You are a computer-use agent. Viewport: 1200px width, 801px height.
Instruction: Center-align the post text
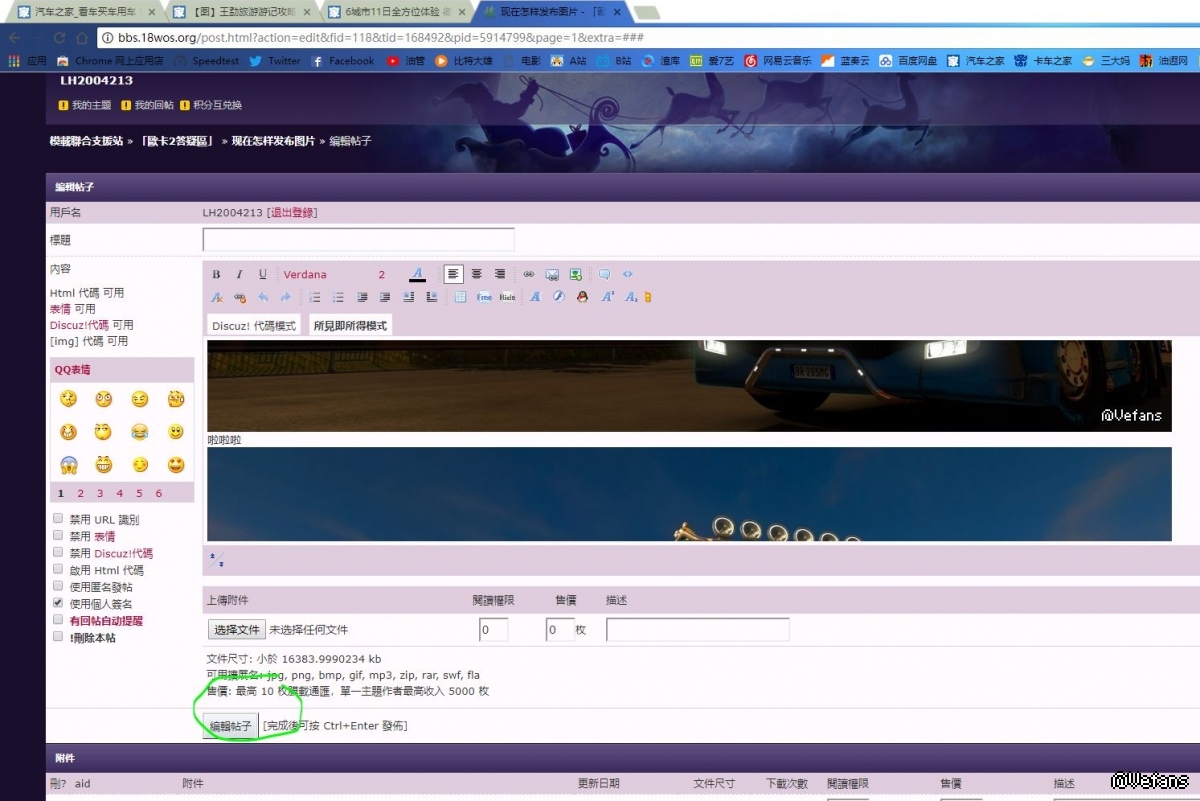click(477, 274)
